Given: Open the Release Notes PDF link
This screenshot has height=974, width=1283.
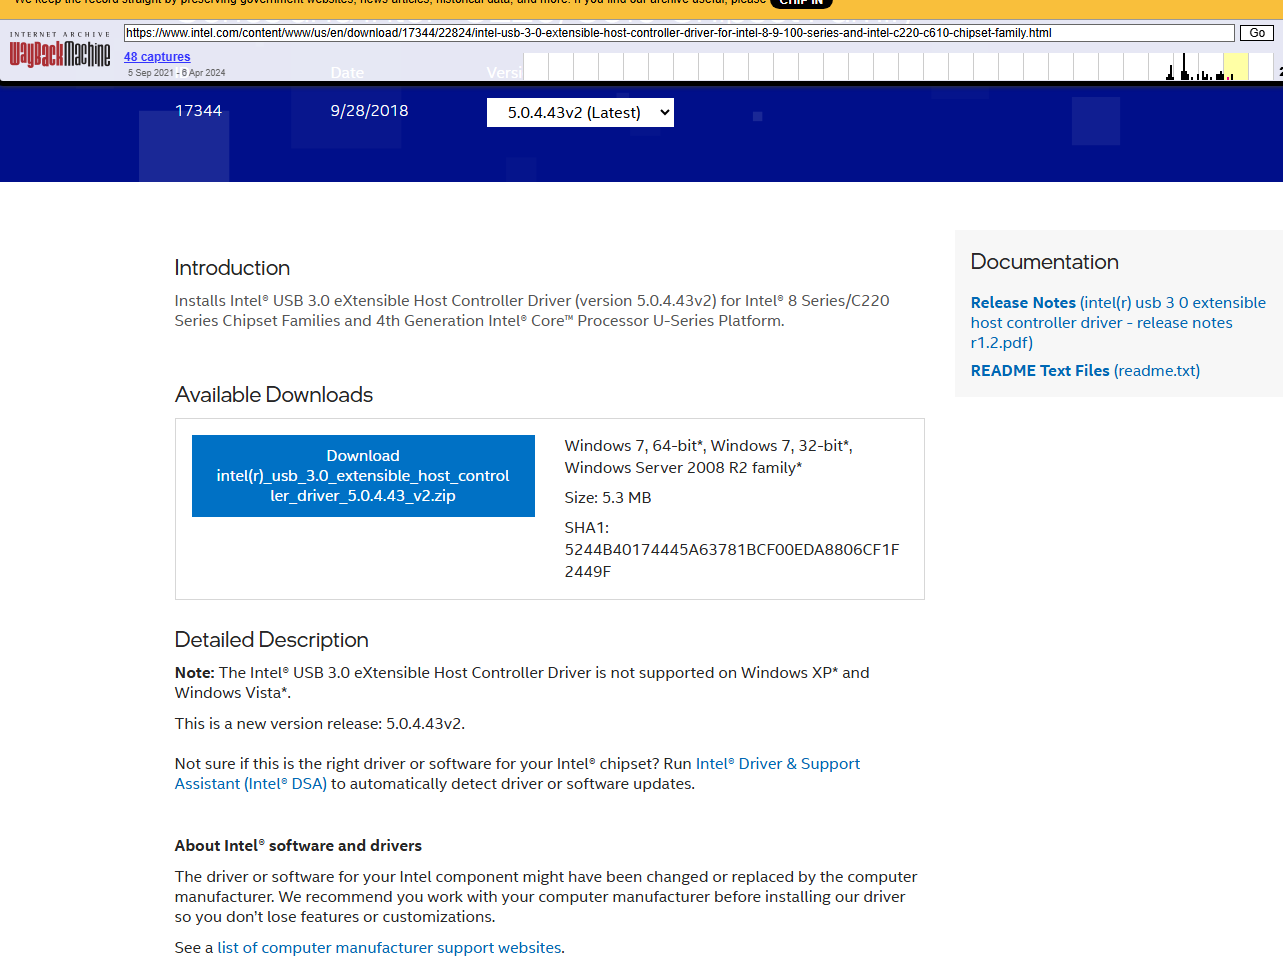Looking at the screenshot, I should 1118,322.
